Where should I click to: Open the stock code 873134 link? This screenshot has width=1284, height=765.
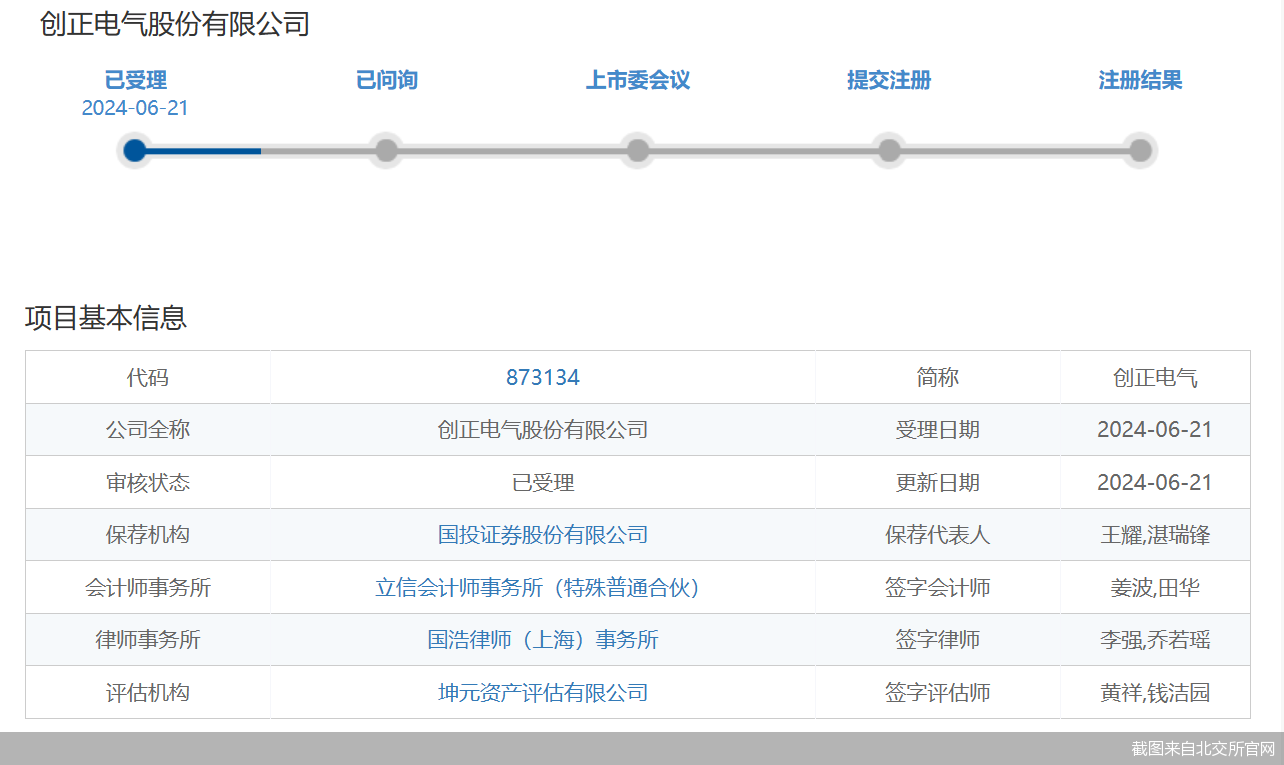pos(544,377)
